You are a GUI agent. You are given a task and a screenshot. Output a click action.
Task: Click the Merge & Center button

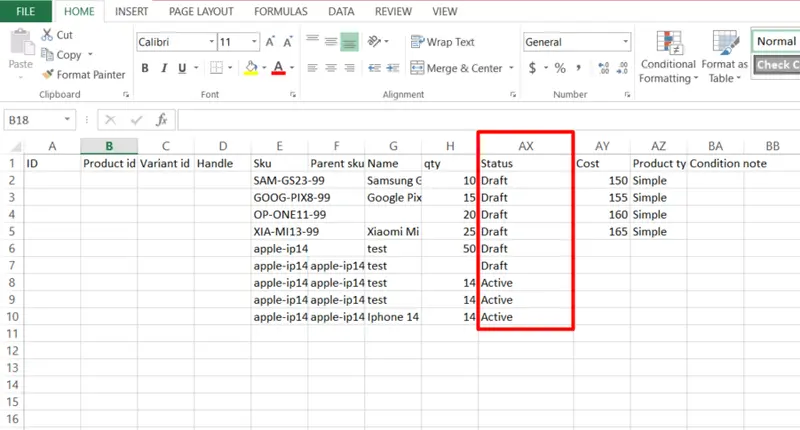tap(455, 68)
